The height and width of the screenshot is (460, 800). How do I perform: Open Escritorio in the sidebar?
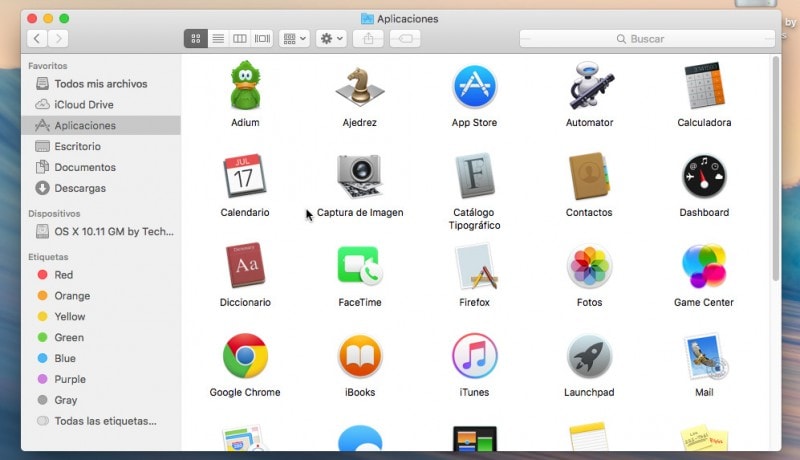point(101,146)
